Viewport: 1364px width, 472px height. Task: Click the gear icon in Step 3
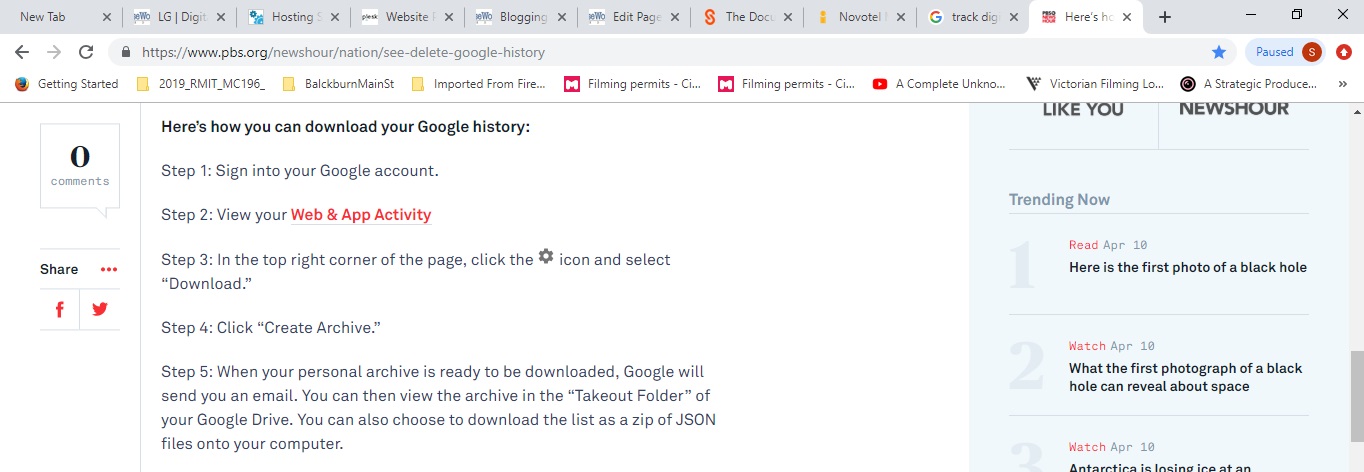coord(546,256)
